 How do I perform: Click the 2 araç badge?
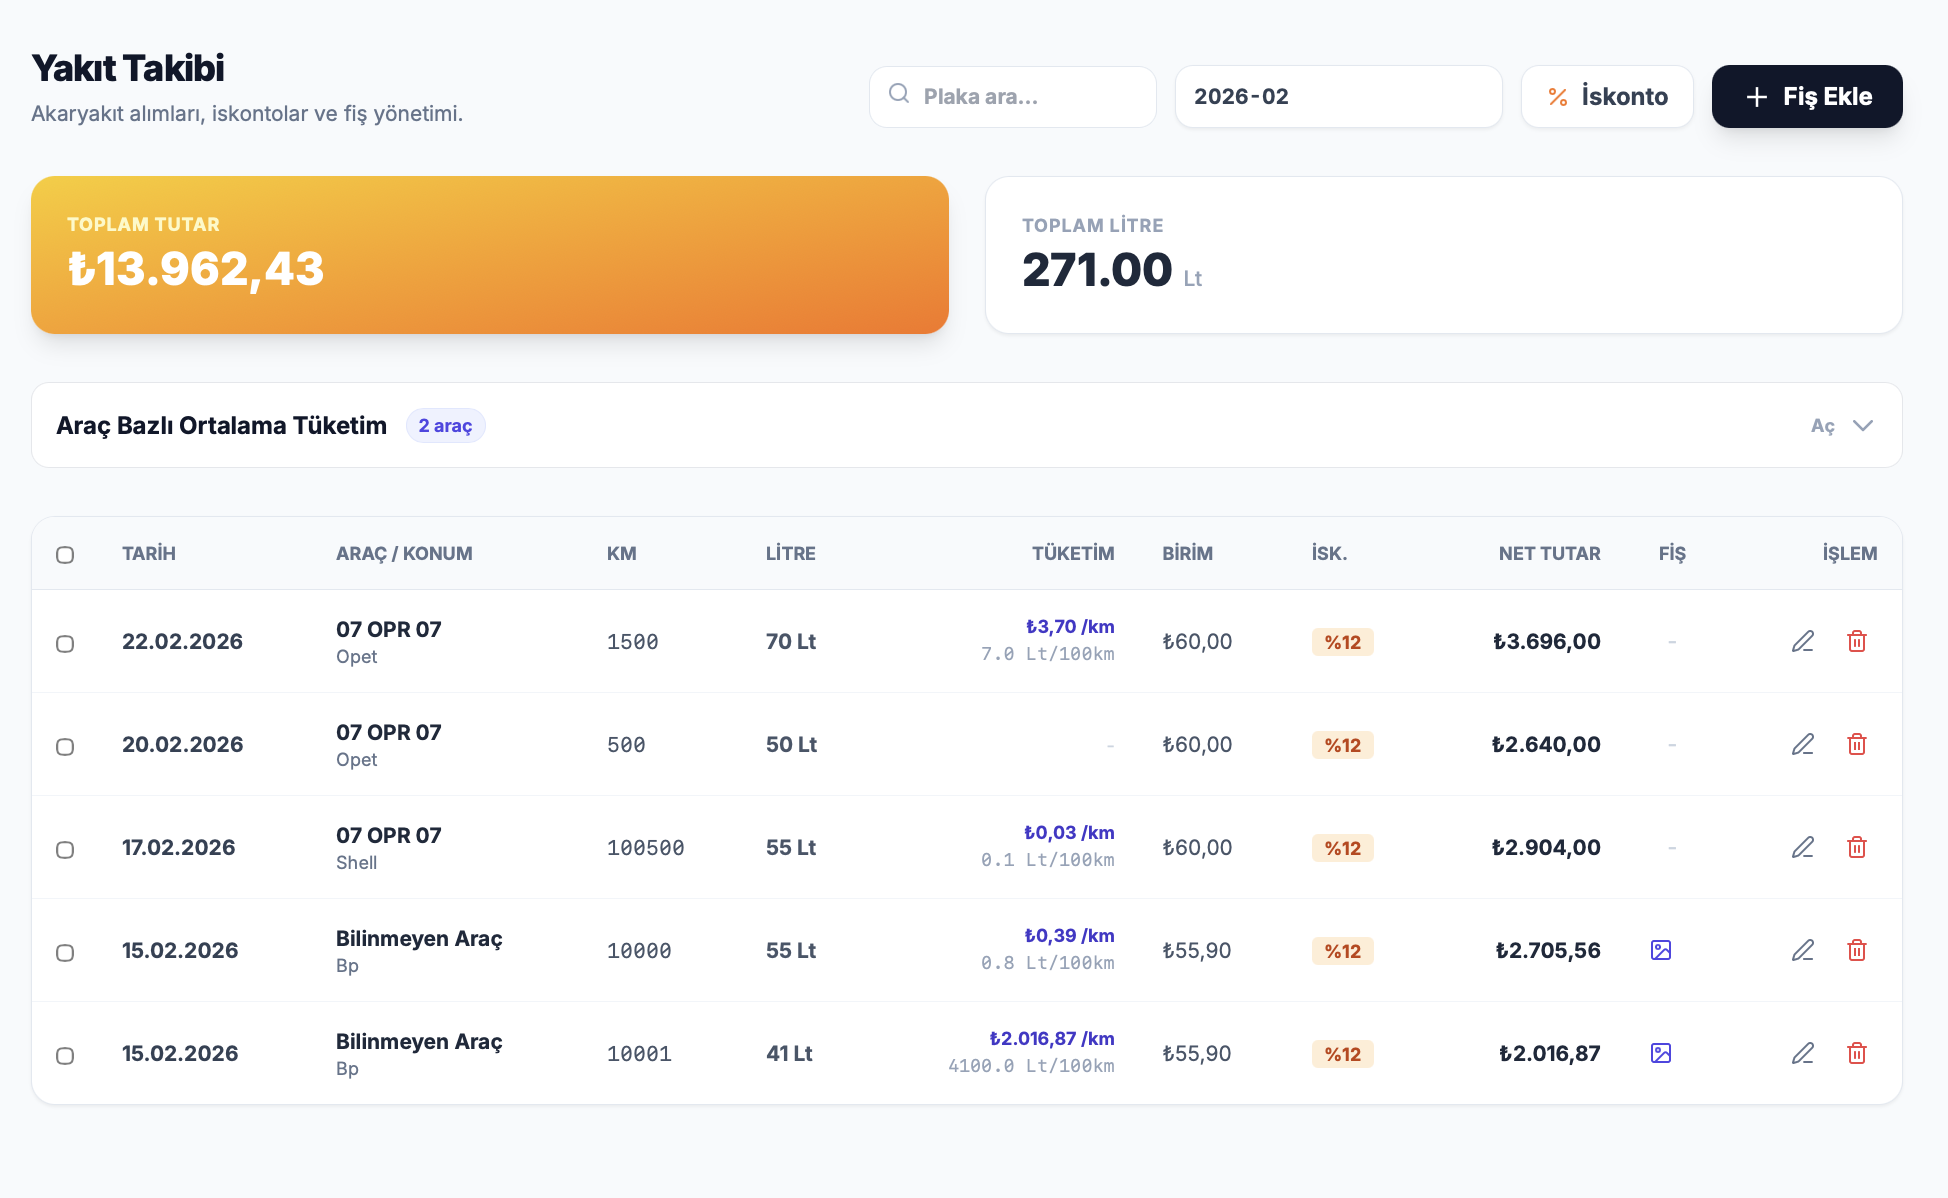445,425
